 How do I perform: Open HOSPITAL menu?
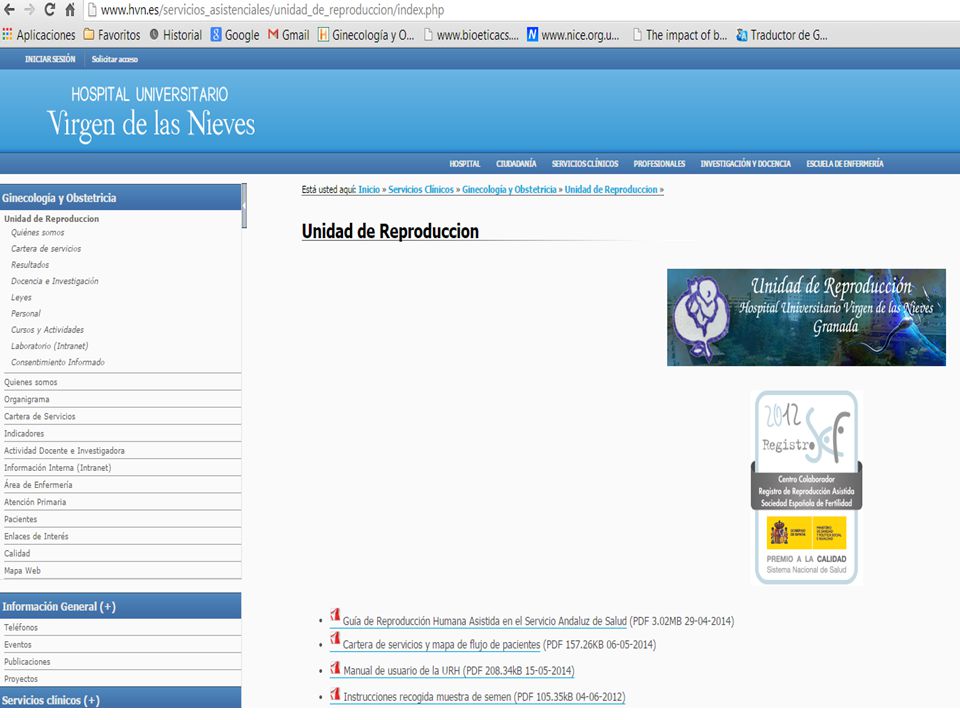click(x=465, y=163)
